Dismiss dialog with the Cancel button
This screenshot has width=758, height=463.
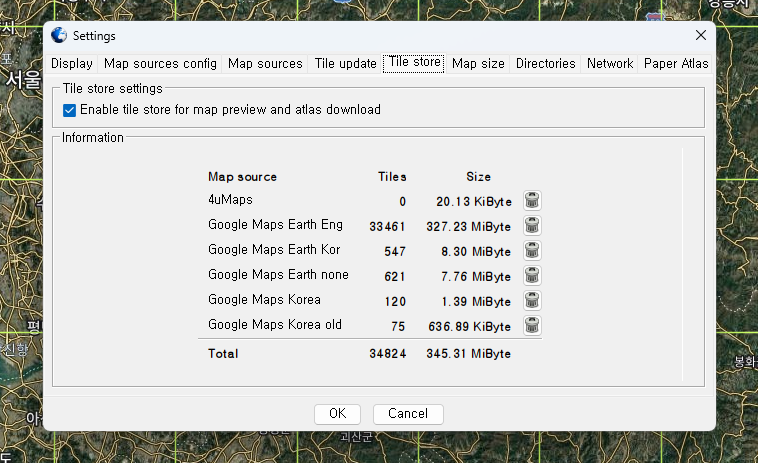click(x=408, y=414)
